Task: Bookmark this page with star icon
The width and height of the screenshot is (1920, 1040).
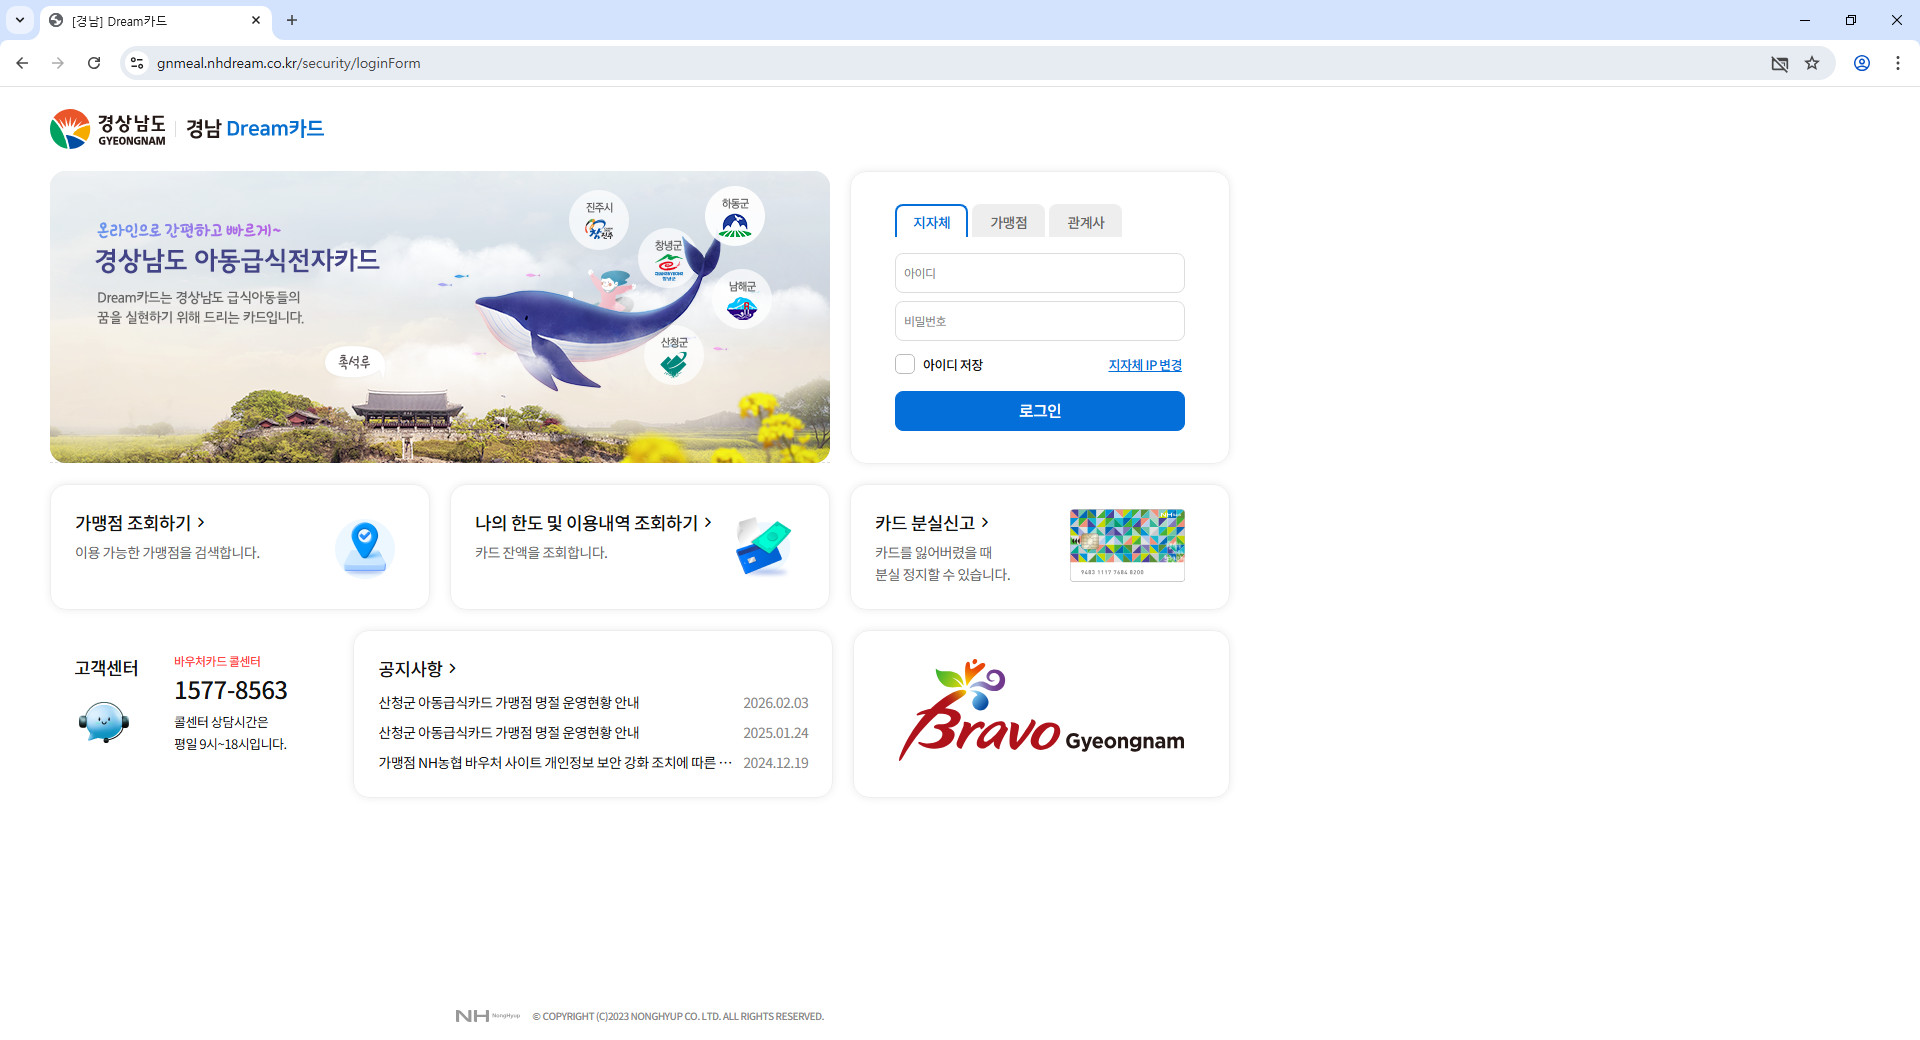Action: coord(1812,63)
